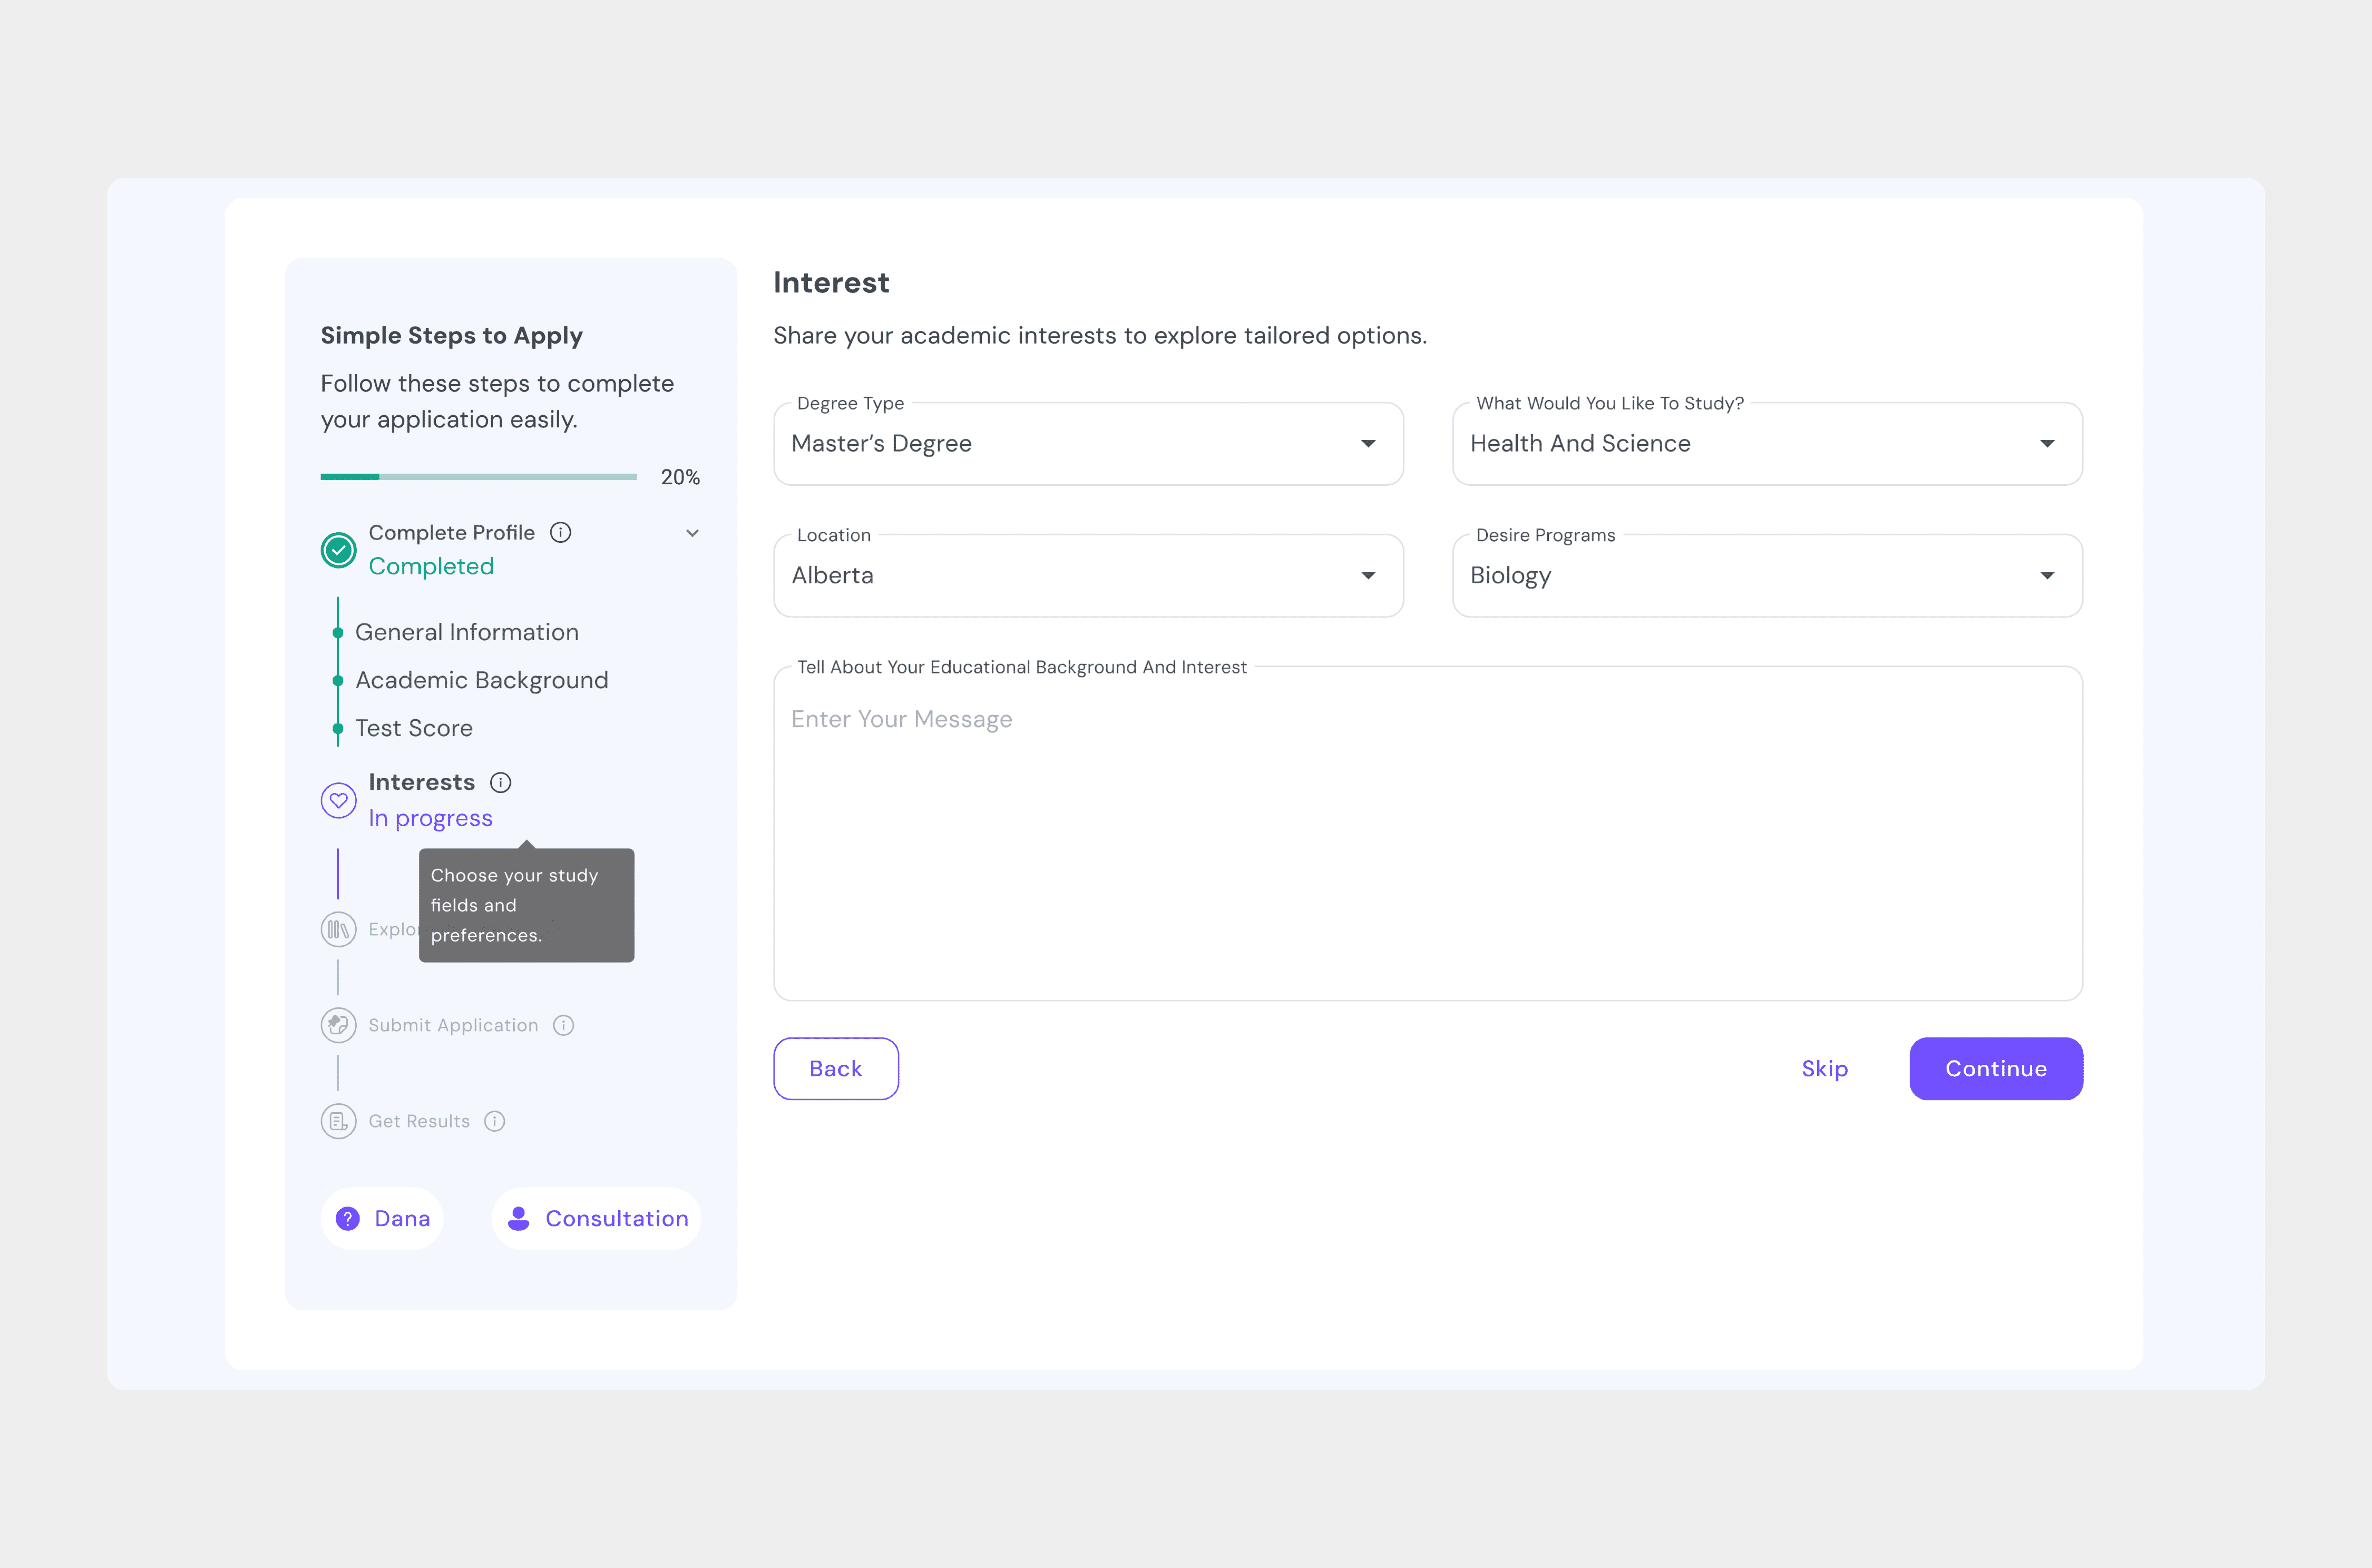Viewport: 2372px width, 1568px height.
Task: Select General Information sub-step
Action: [x=467, y=632]
